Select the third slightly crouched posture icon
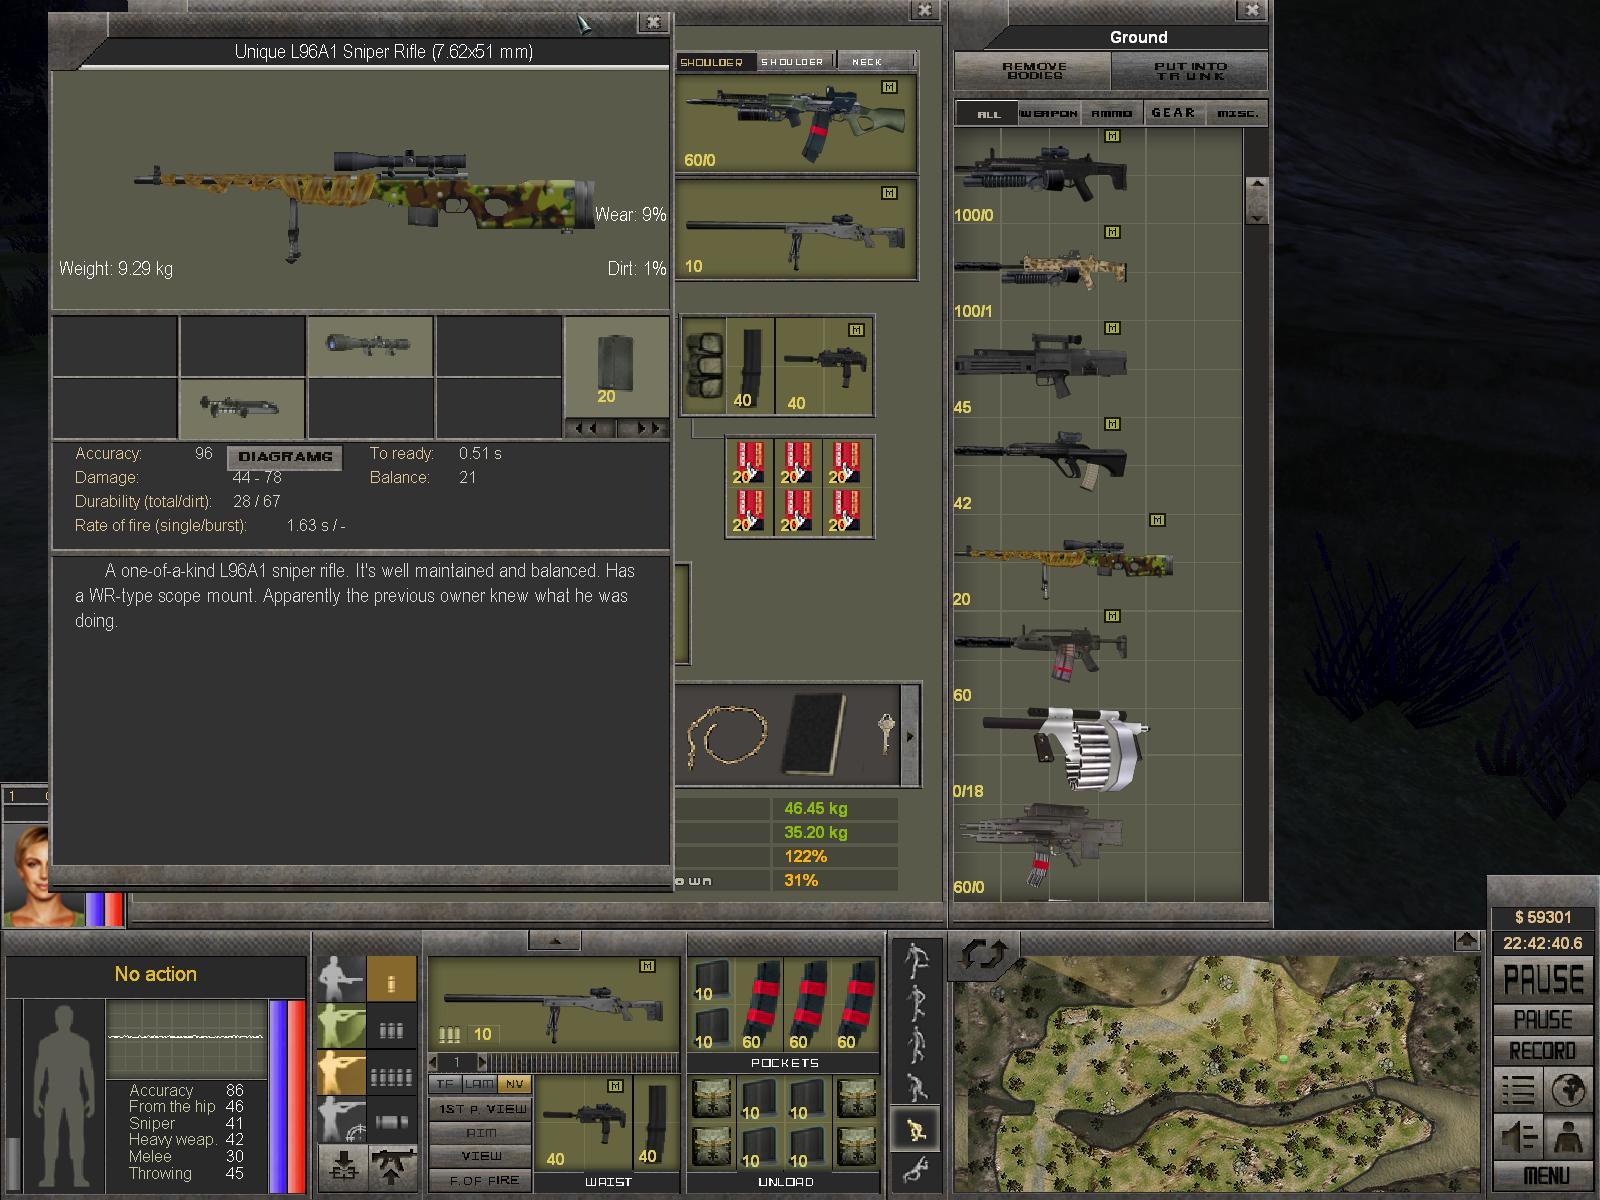The height and width of the screenshot is (1200, 1600). coord(915,1045)
